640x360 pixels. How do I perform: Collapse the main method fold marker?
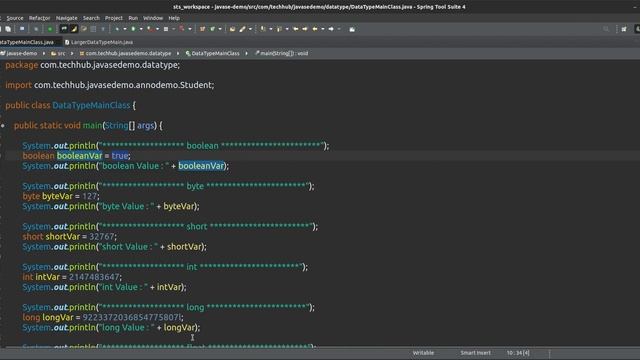click(x=3, y=126)
